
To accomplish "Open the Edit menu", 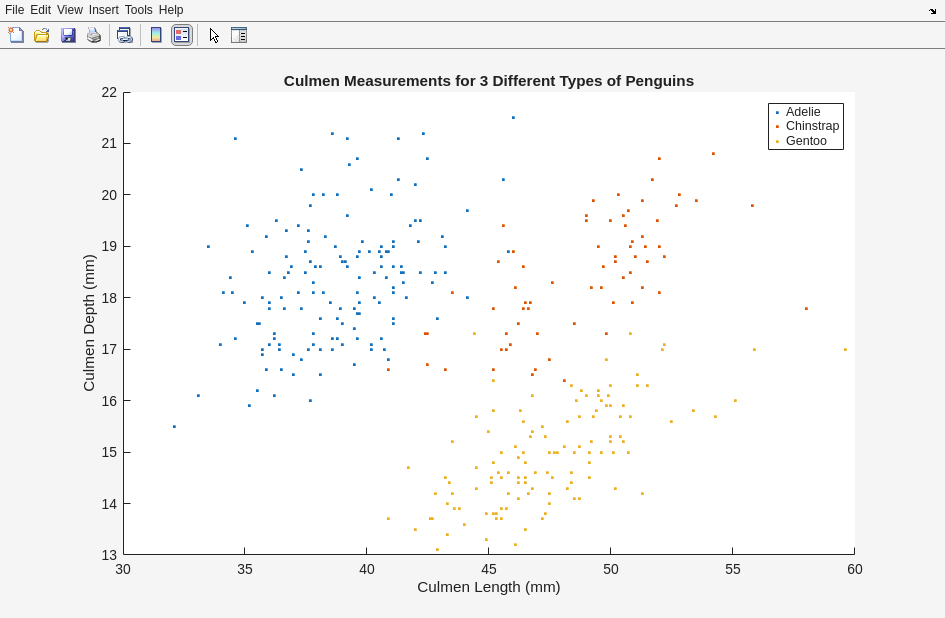I will 41,10.
